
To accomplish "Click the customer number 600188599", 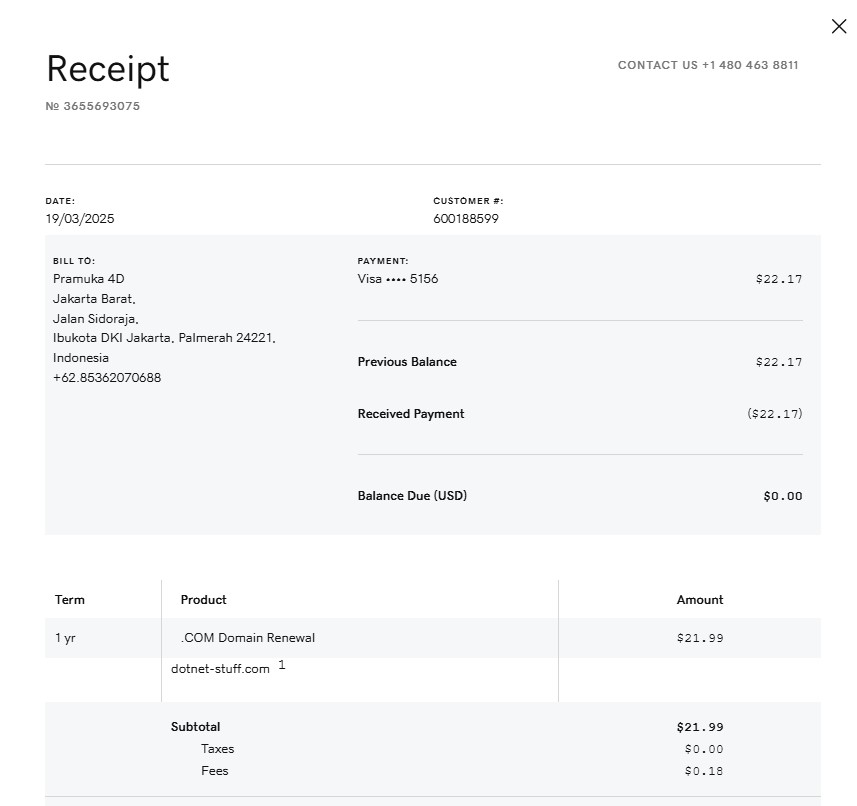I will click(x=466, y=219).
